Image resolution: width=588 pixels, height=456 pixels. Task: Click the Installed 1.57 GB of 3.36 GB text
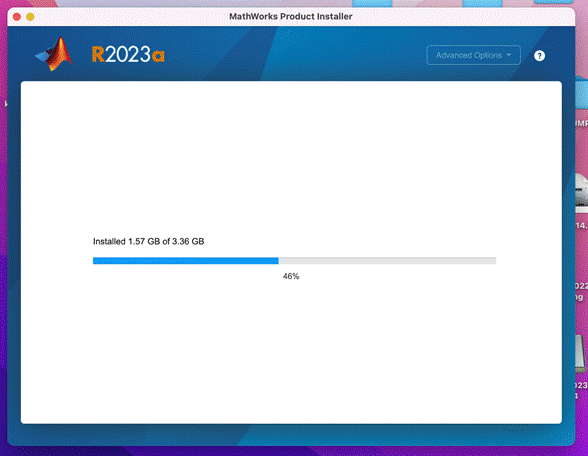coord(148,242)
